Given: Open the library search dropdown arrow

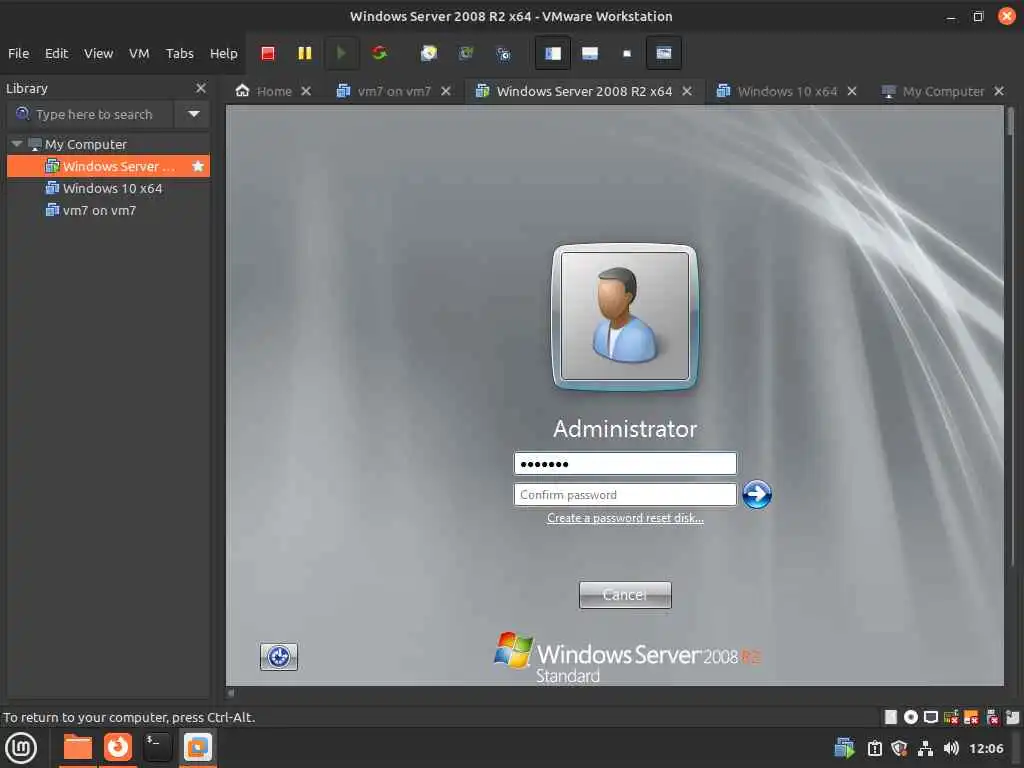Looking at the screenshot, I should click(193, 114).
